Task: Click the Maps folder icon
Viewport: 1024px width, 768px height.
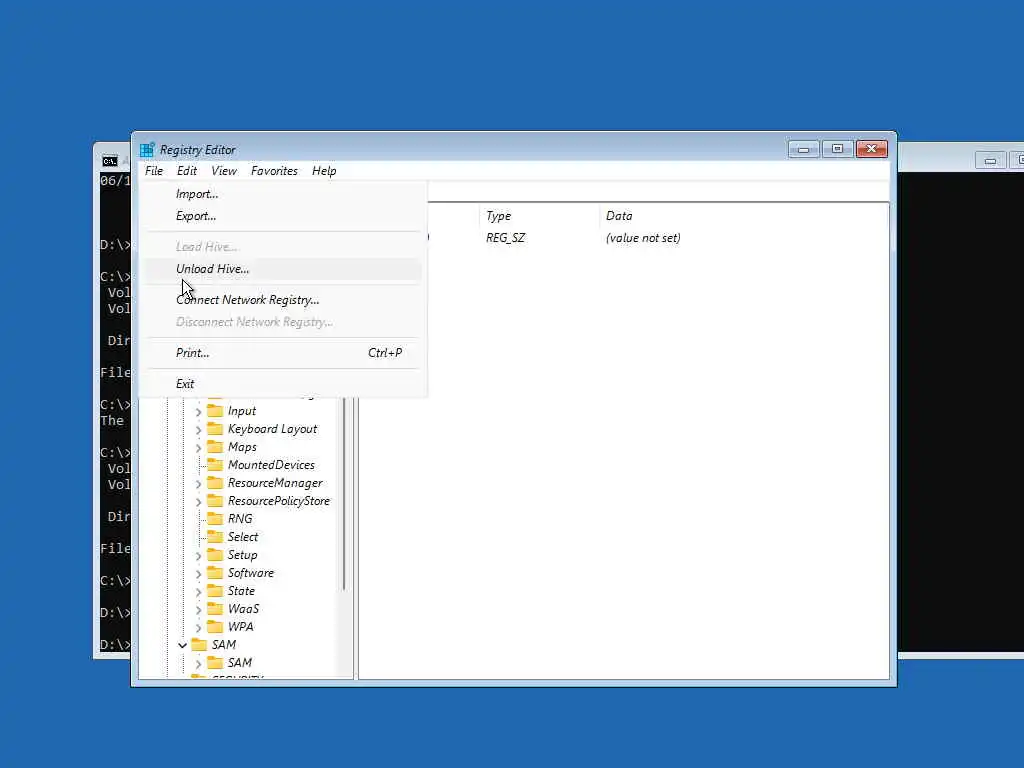Action: click(x=215, y=447)
